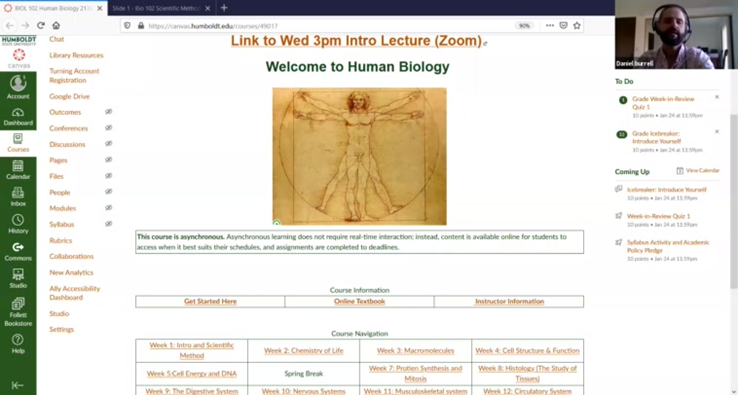
Task: Show site security lock information
Action: [141, 26]
